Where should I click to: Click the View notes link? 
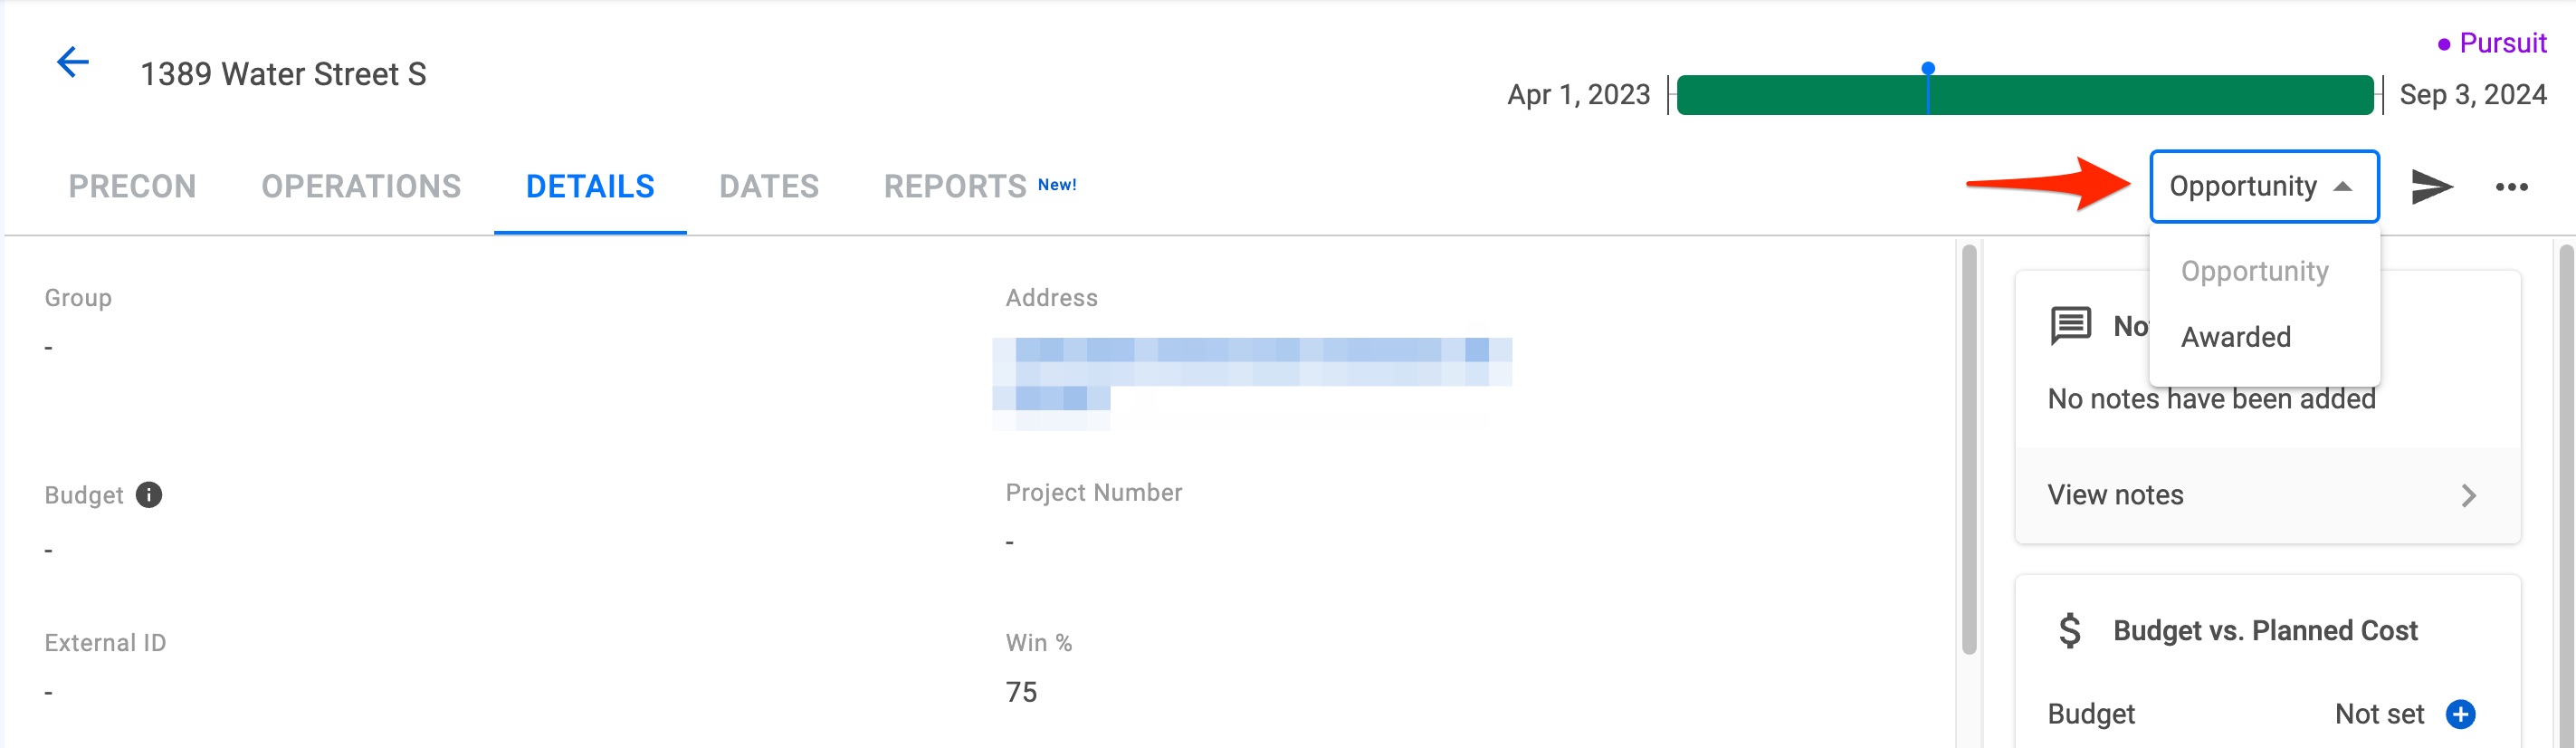2115,495
